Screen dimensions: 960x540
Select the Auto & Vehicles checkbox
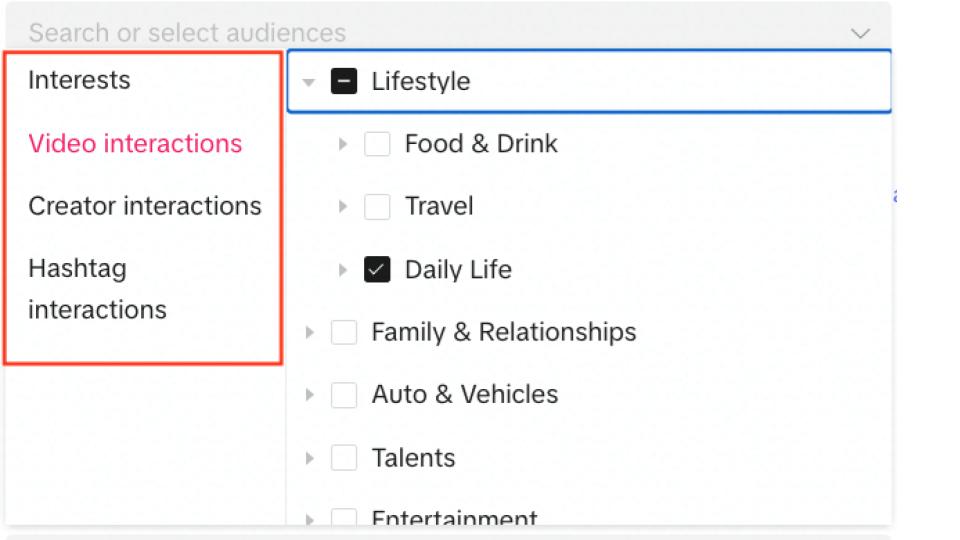pyautogui.click(x=344, y=395)
